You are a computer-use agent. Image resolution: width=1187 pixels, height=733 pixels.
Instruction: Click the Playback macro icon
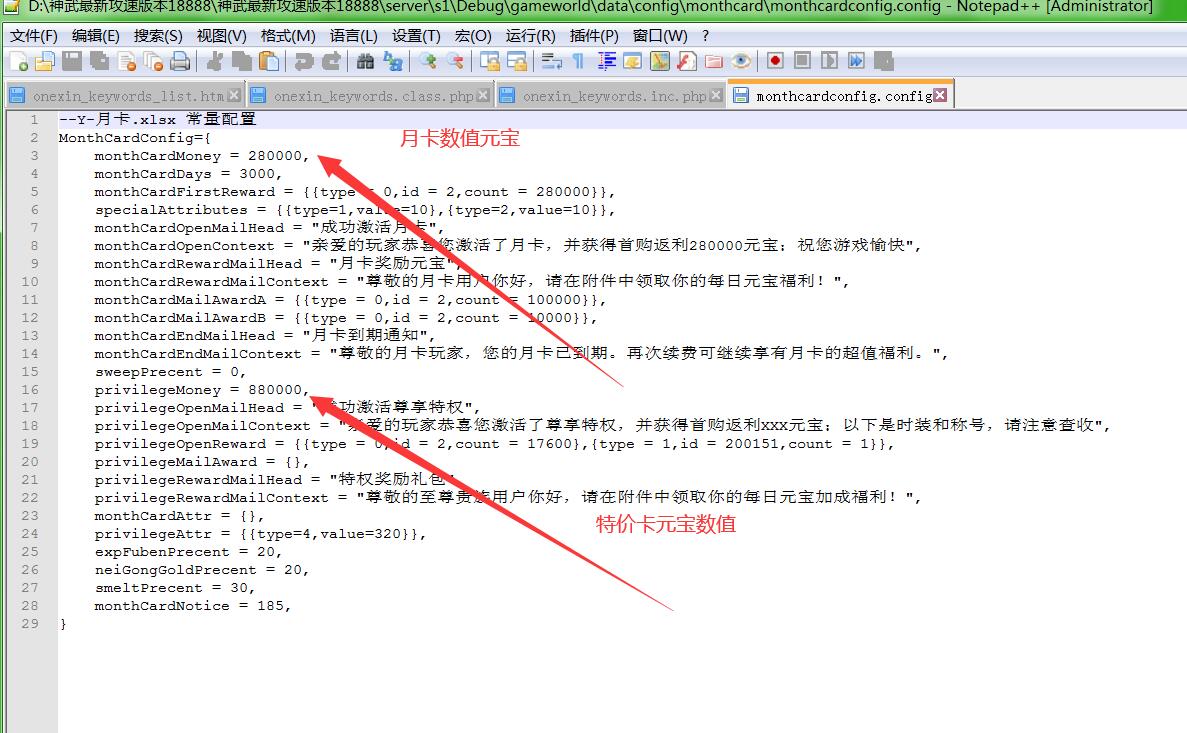tap(830, 61)
